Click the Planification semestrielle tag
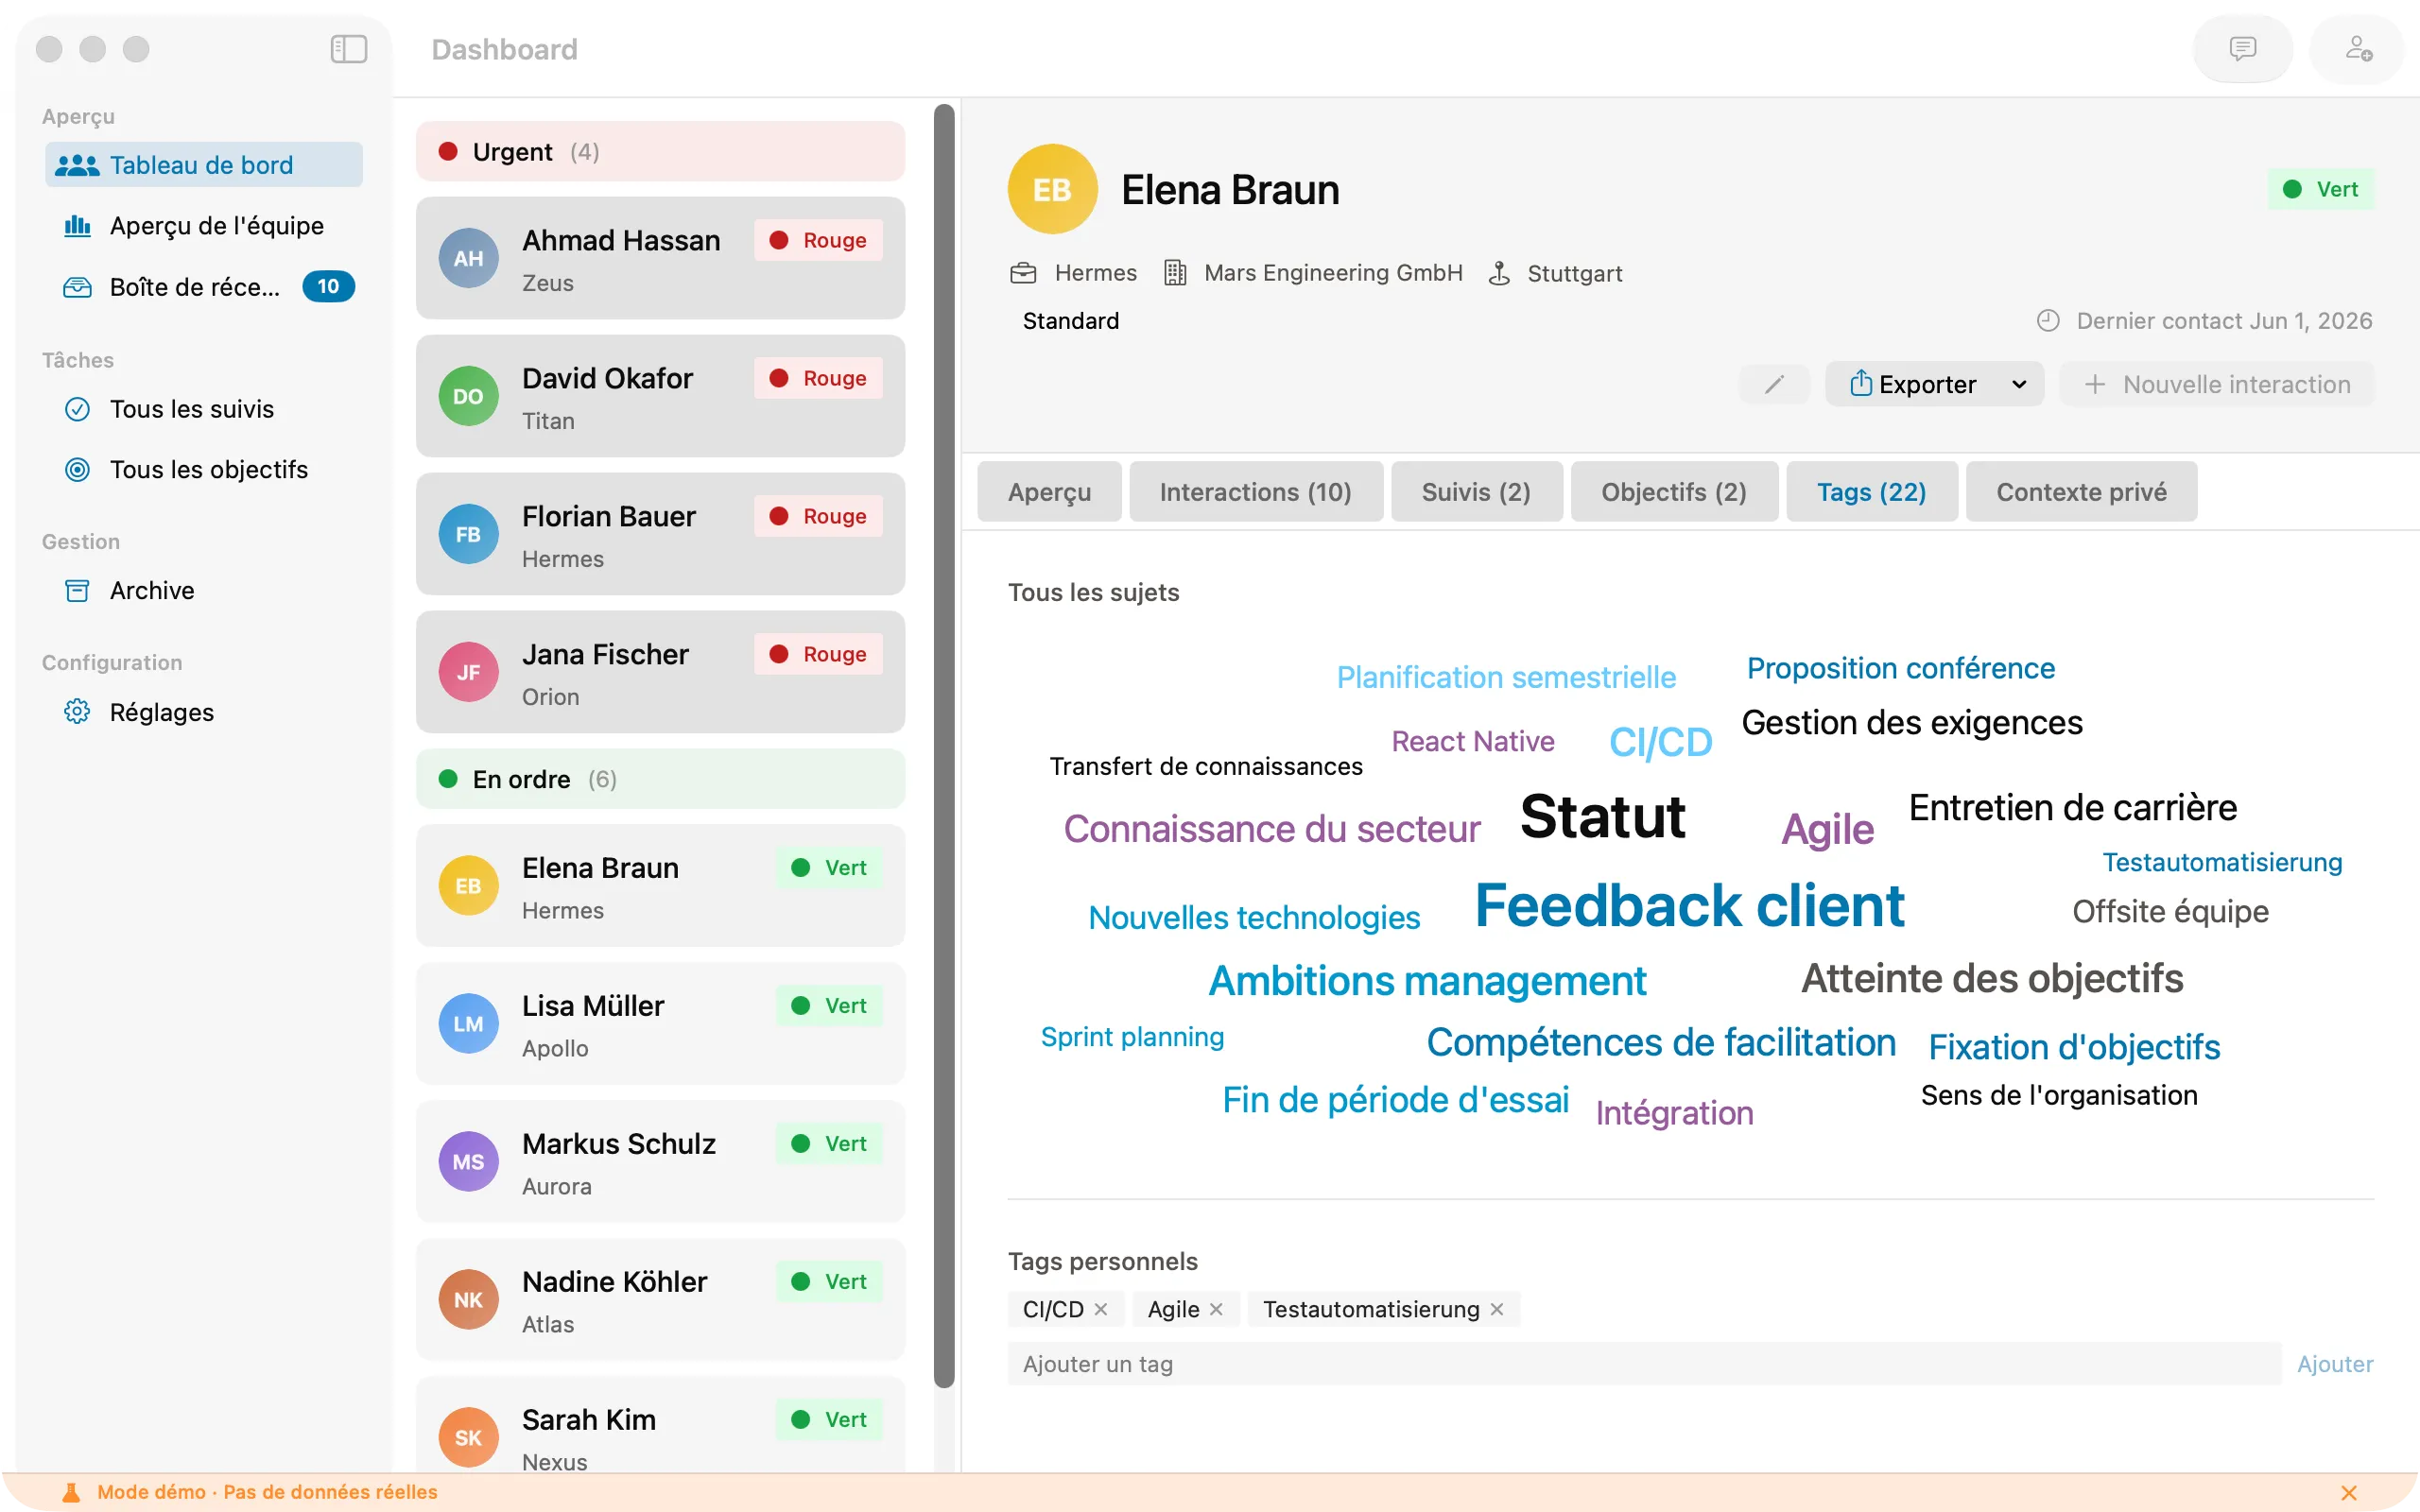 pyautogui.click(x=1506, y=677)
